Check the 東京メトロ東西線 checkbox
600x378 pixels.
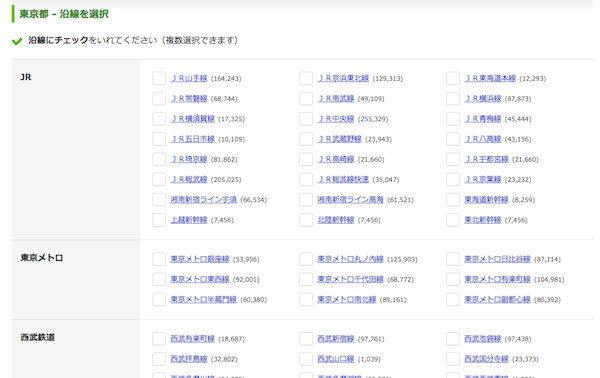click(x=159, y=279)
